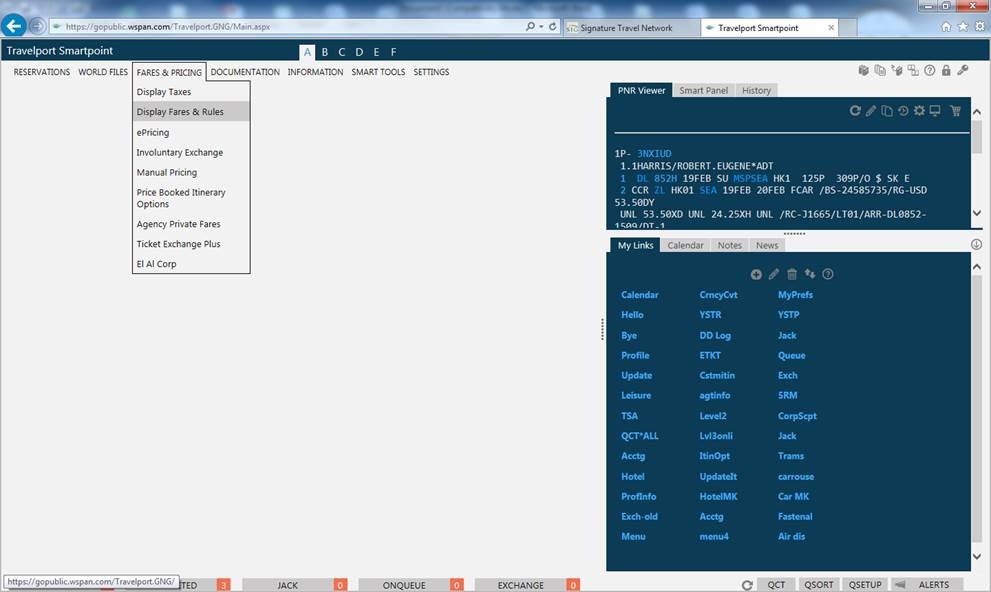
Task: Click the lock icon in the top toolbar
Action: [x=946, y=70]
